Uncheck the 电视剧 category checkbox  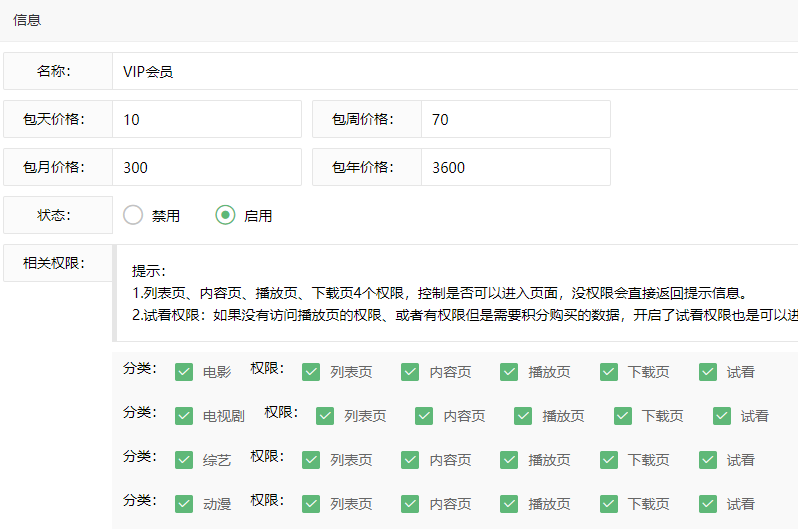[184, 416]
